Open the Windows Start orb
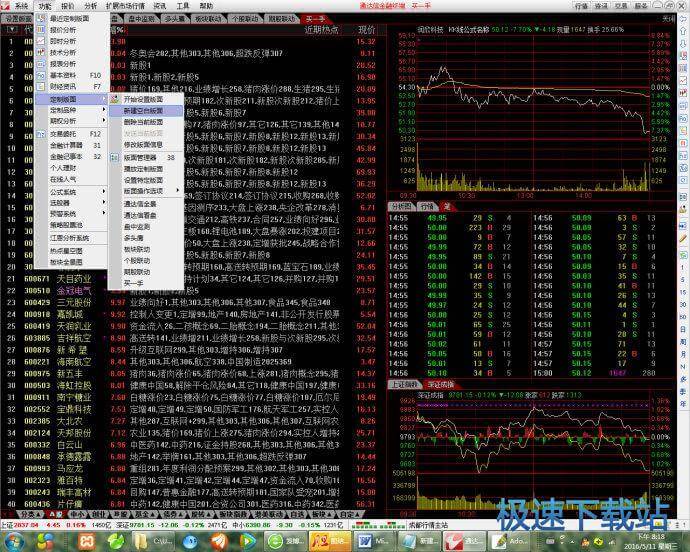This screenshot has height=552, width=690. pos(13,541)
